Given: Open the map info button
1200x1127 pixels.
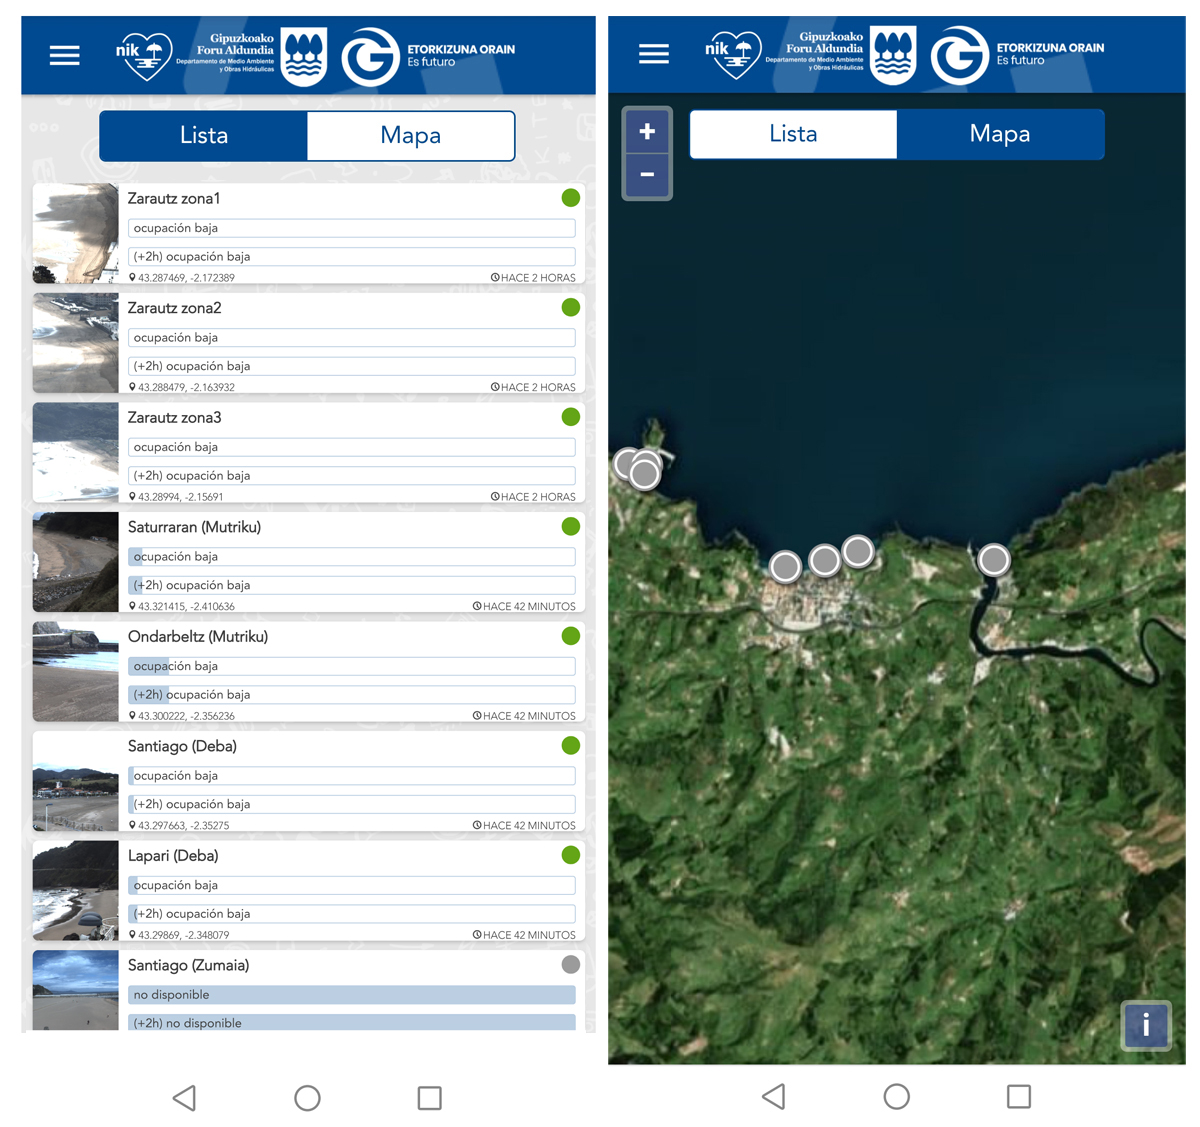Looking at the screenshot, I should coord(1146,1025).
